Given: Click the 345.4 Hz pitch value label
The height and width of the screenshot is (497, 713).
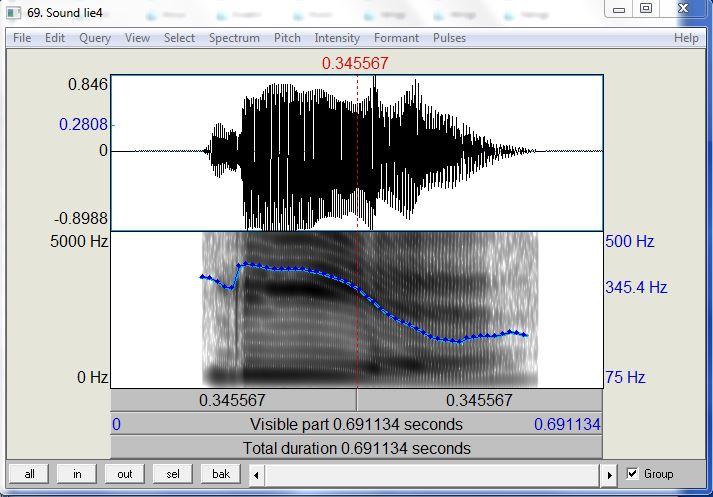Looking at the screenshot, I should [636, 287].
